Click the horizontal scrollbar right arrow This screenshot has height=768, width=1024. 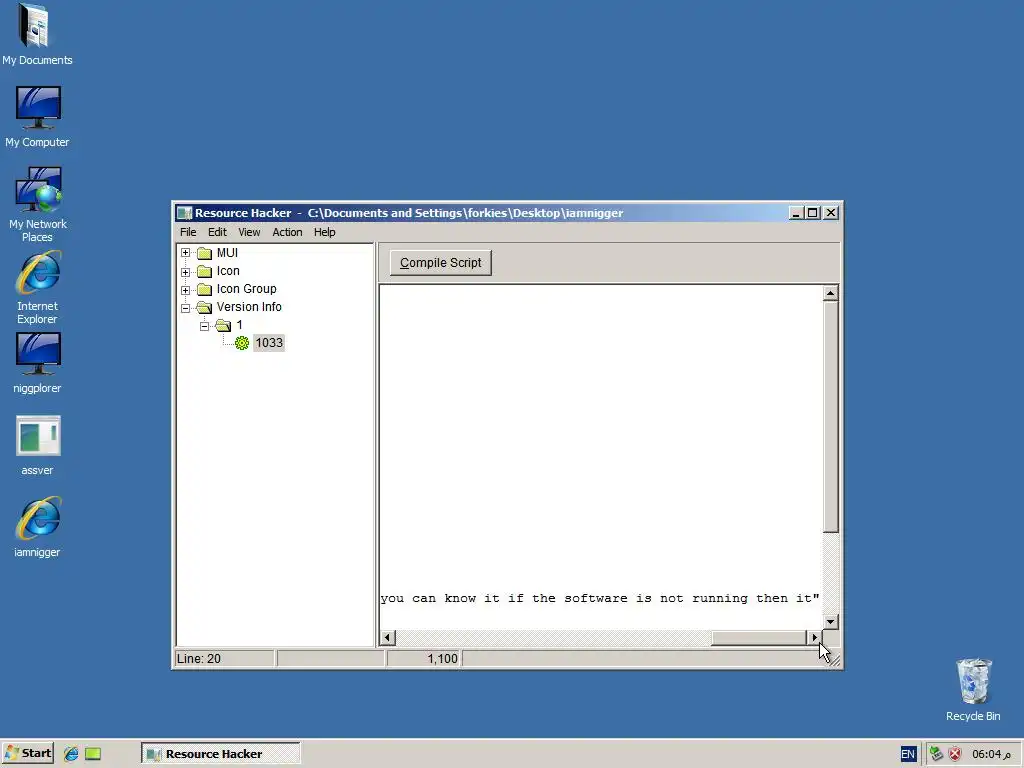point(814,637)
